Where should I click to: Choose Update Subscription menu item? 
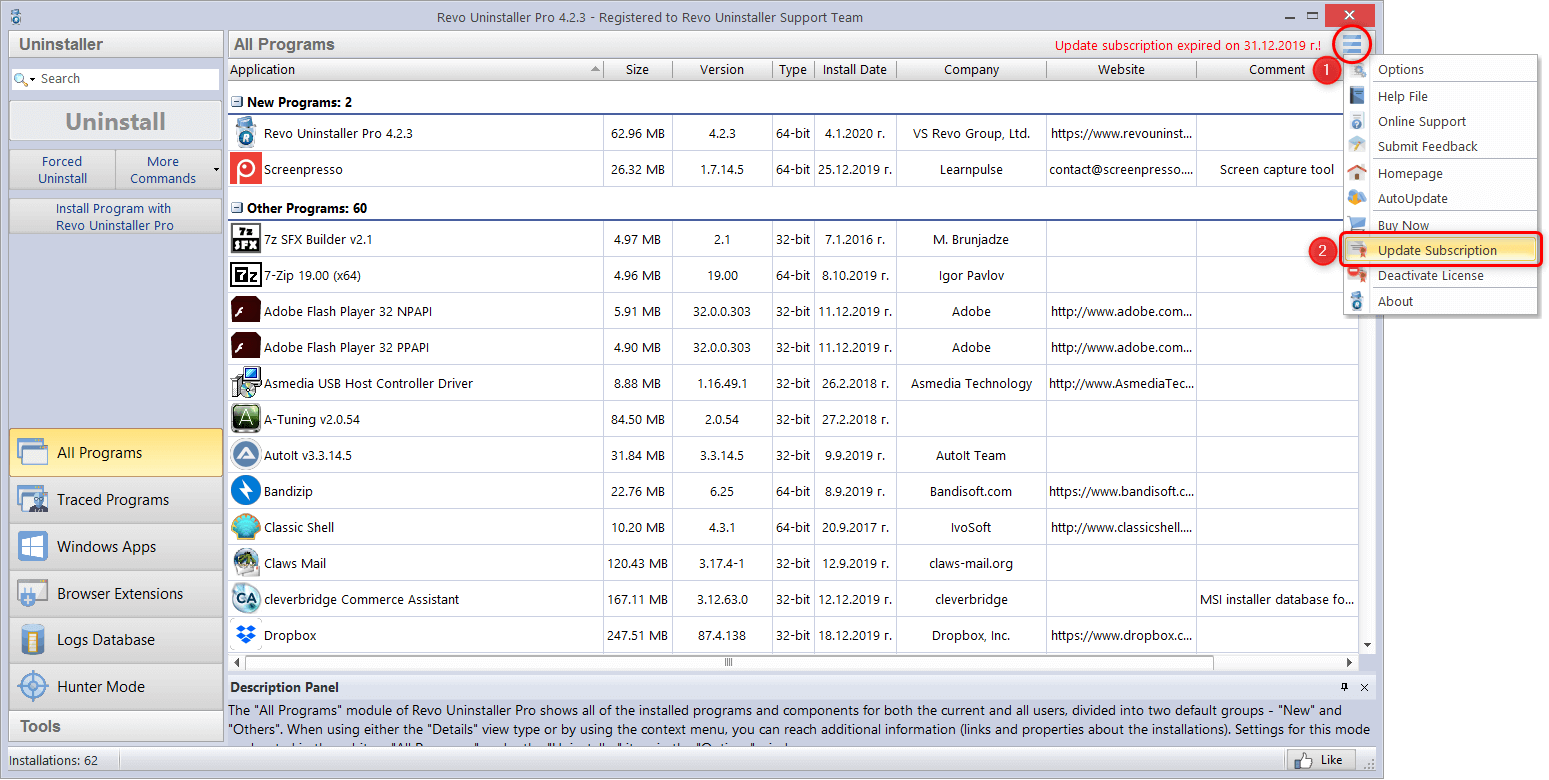[1440, 250]
